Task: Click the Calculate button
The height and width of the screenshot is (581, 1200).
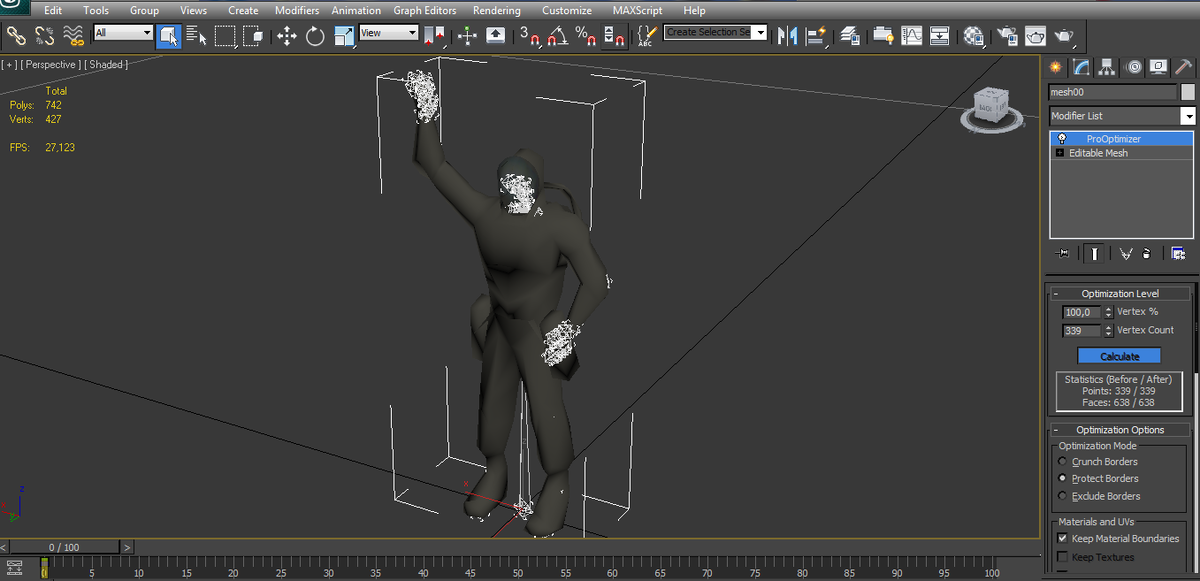Action: coord(1120,356)
